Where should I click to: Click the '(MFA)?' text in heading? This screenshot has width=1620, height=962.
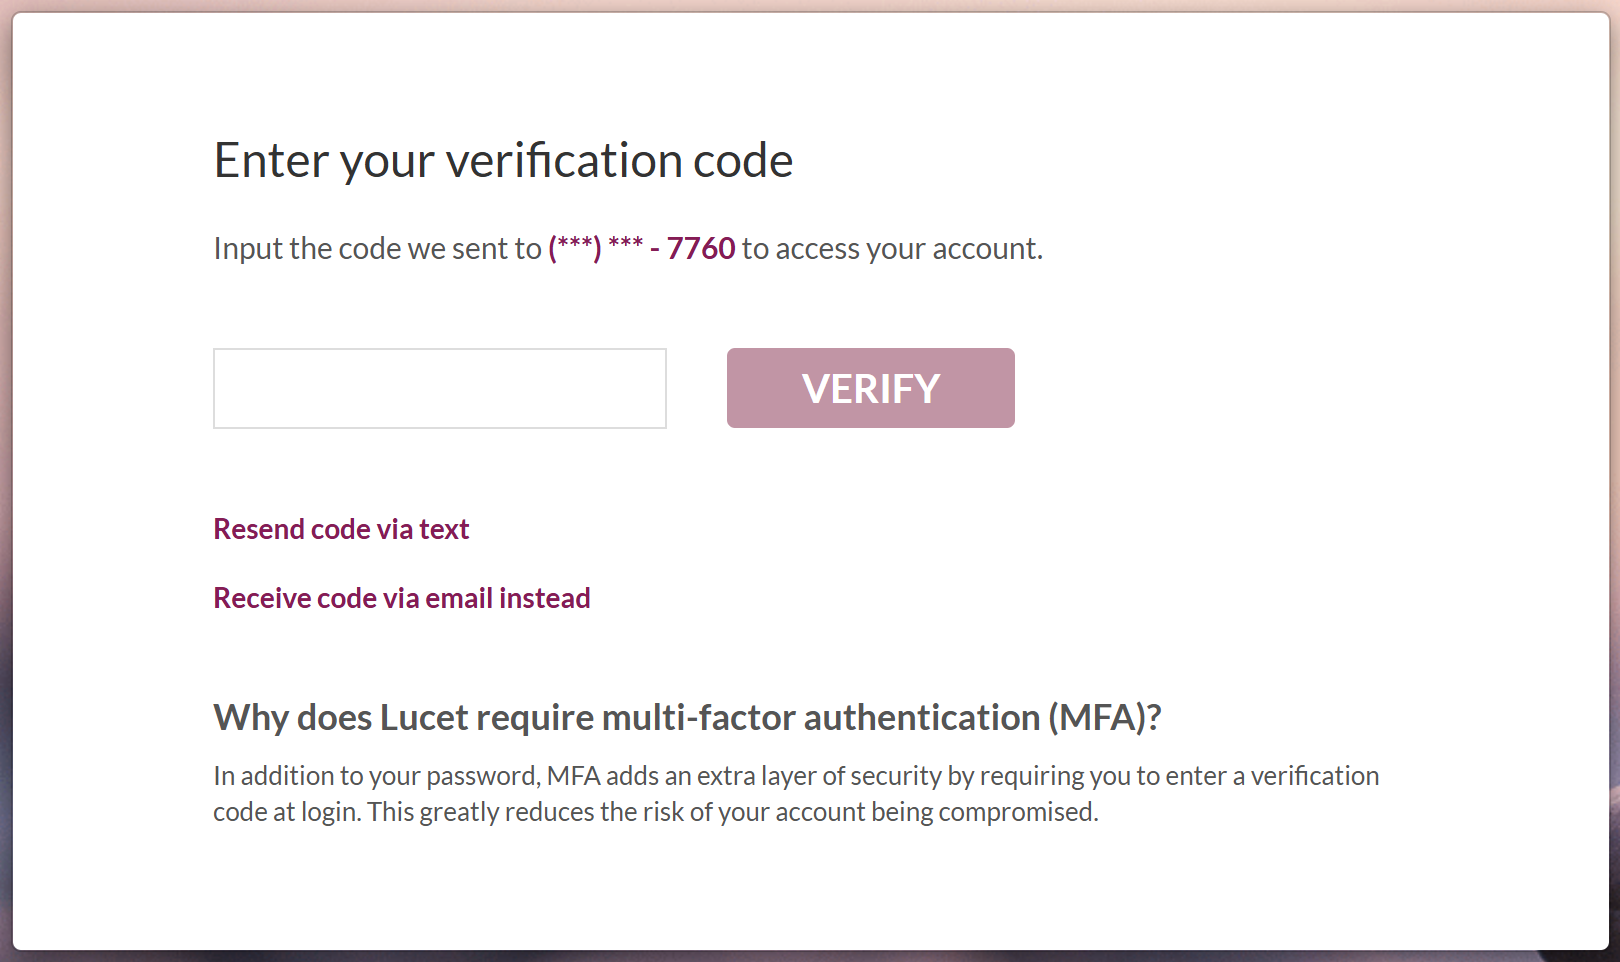(1104, 717)
